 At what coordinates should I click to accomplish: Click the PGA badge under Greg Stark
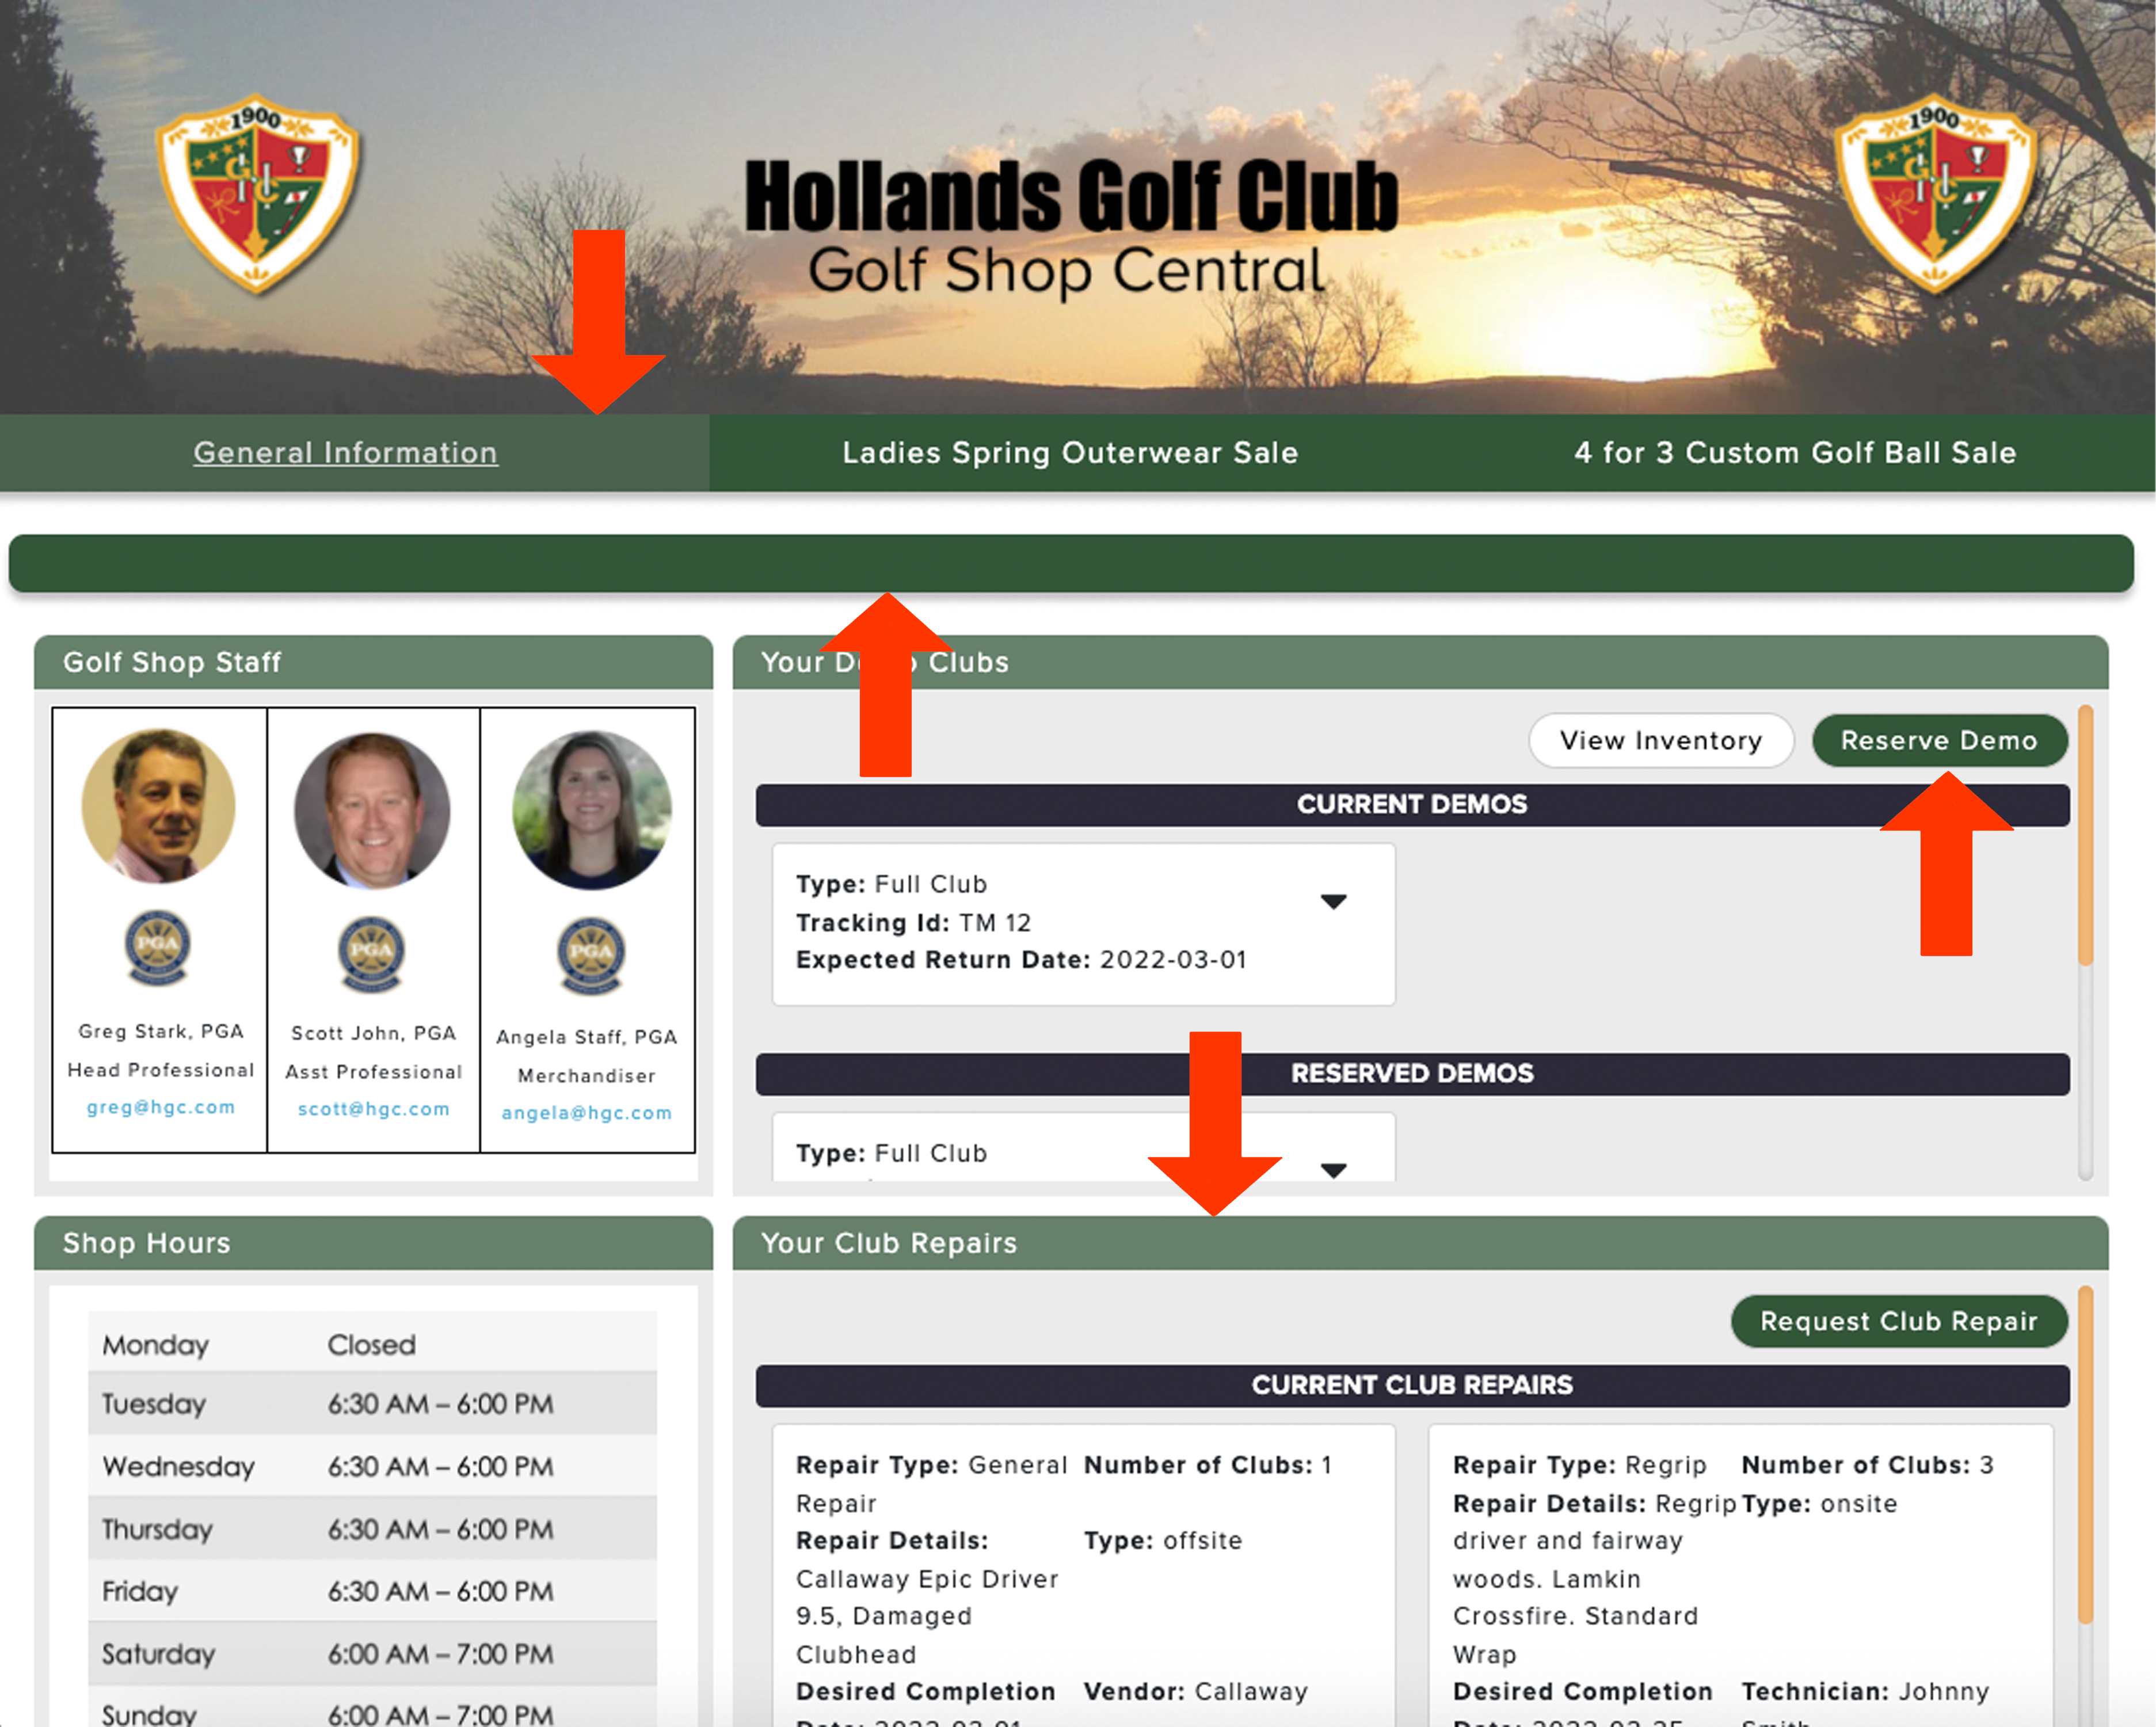click(x=157, y=947)
